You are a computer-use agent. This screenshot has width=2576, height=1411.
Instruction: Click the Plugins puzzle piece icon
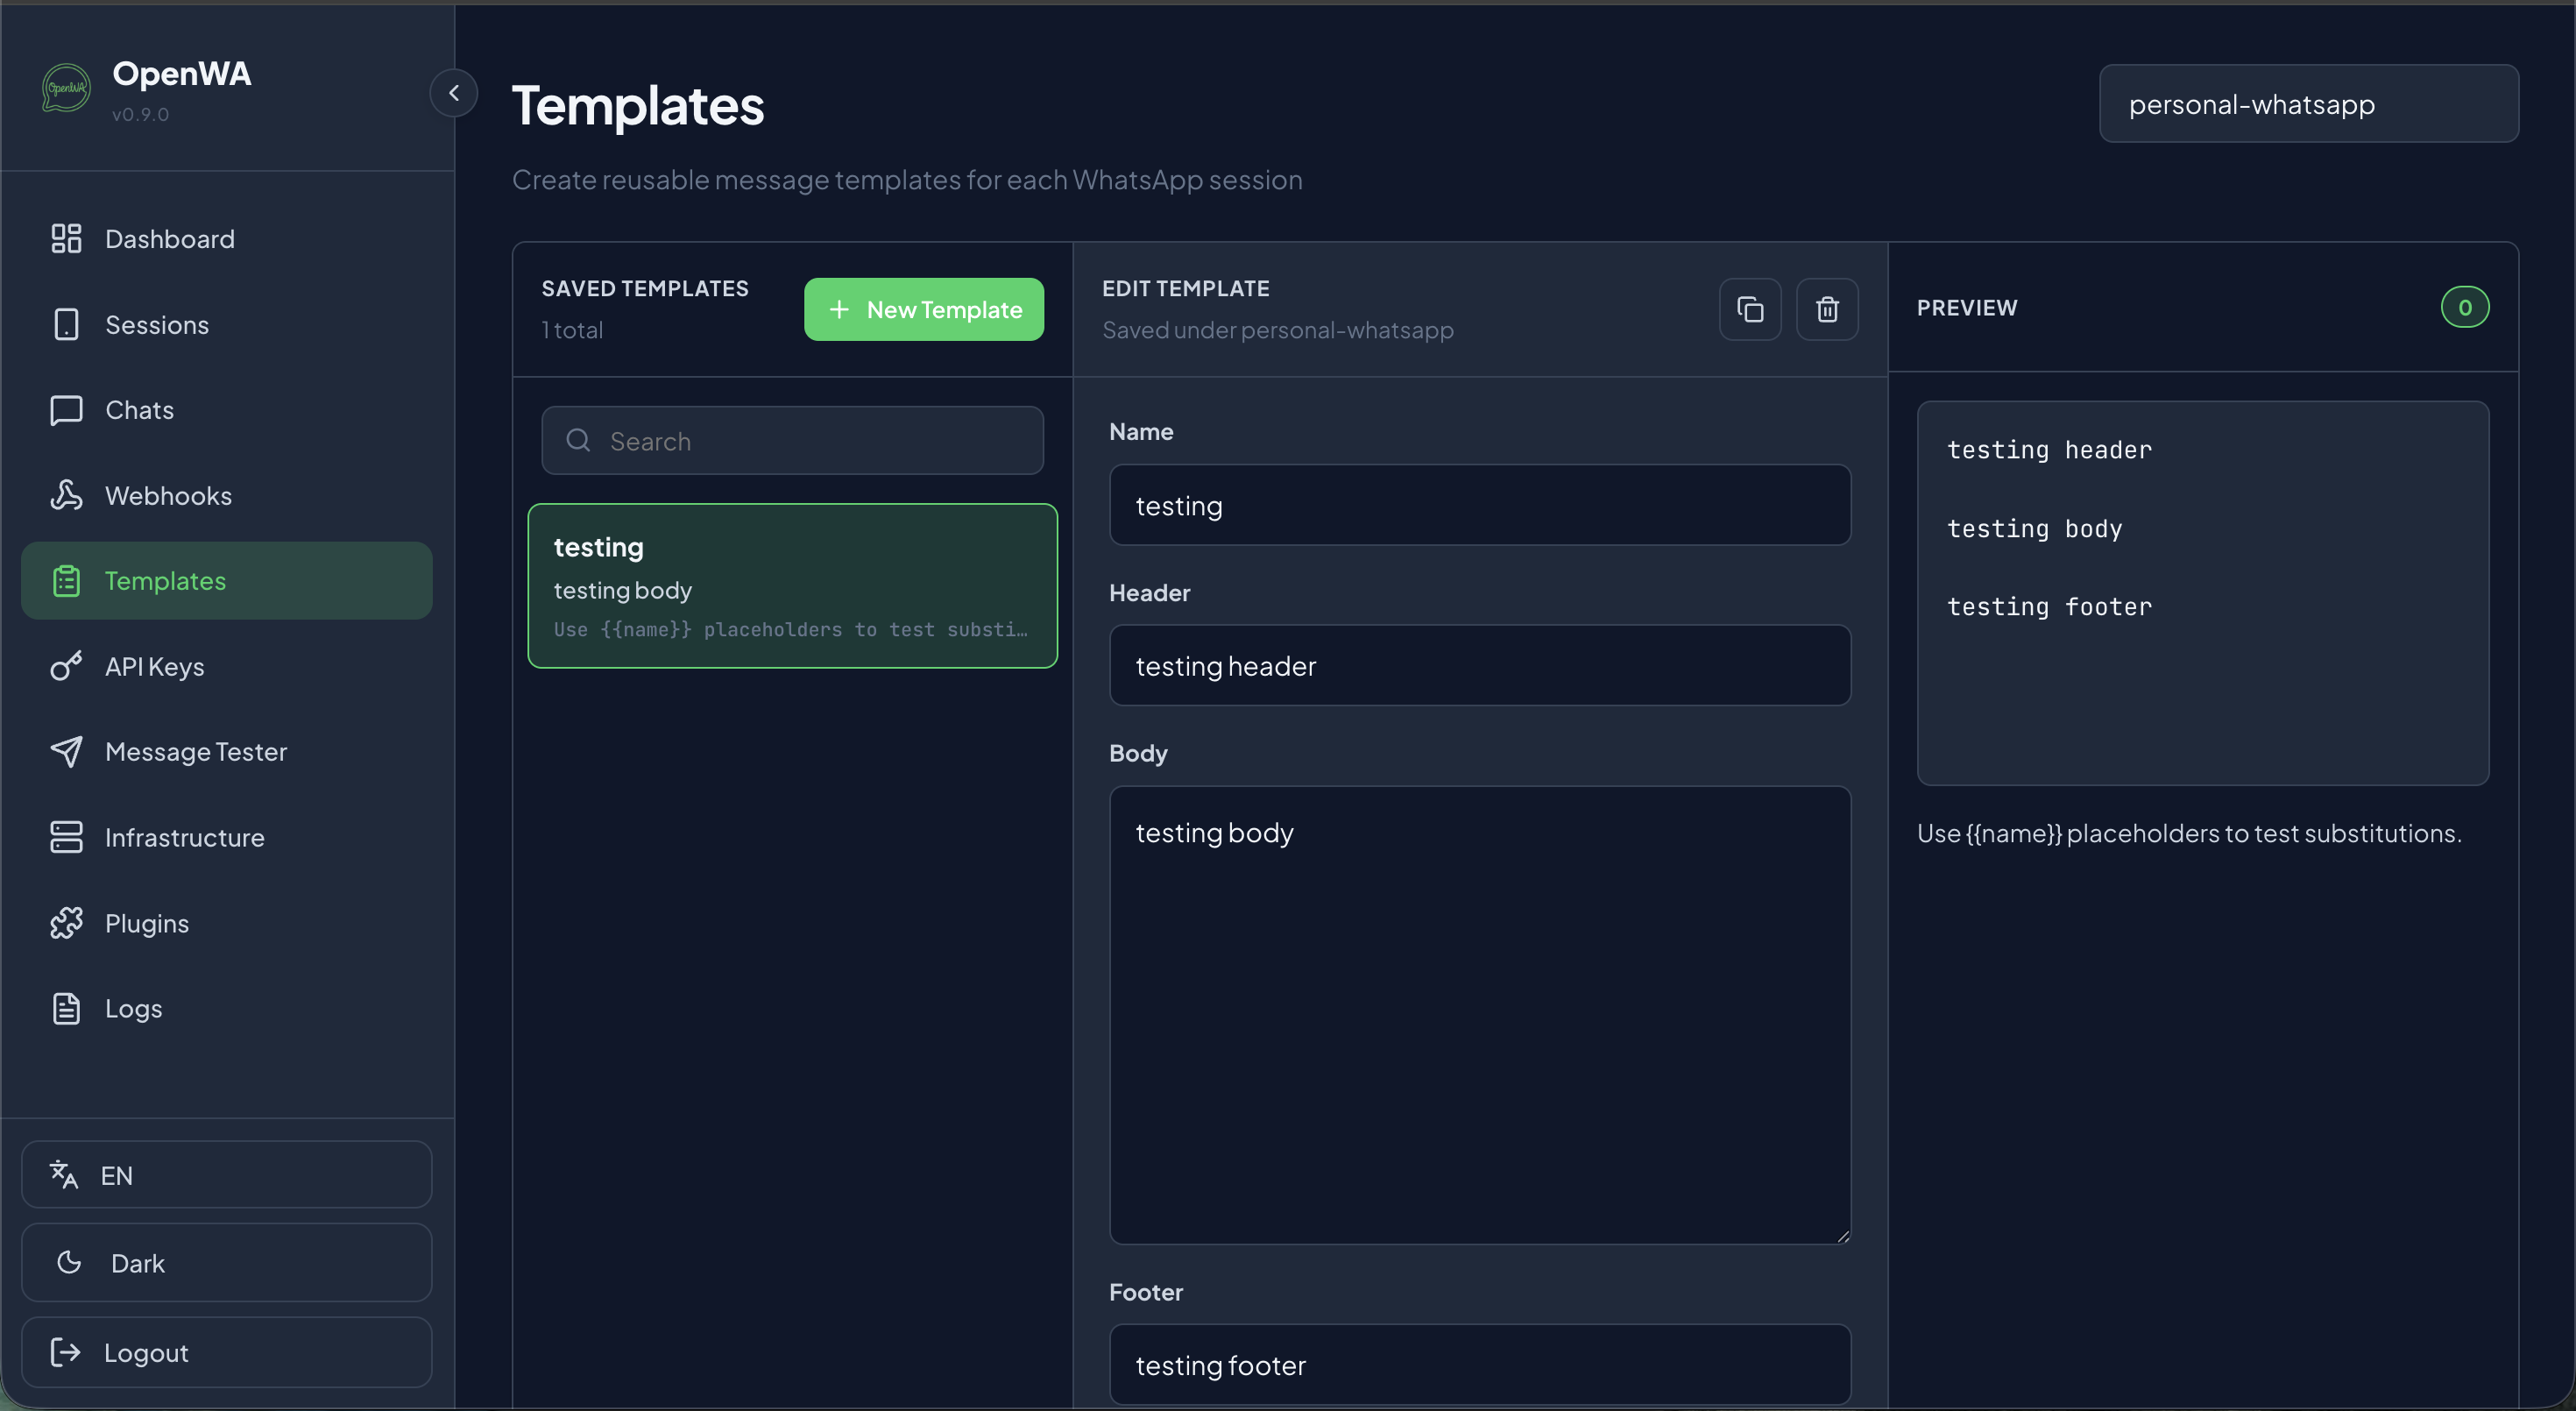(66, 923)
